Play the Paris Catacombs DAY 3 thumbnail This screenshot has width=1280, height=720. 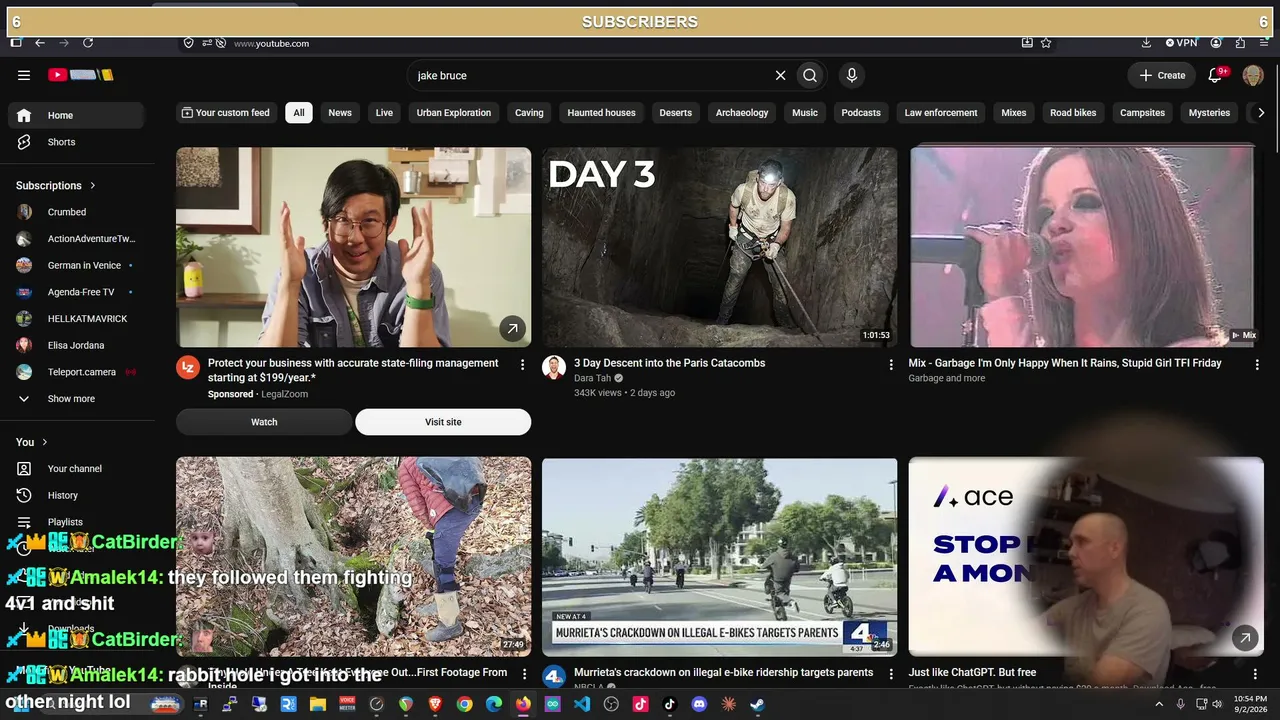pyautogui.click(x=720, y=247)
